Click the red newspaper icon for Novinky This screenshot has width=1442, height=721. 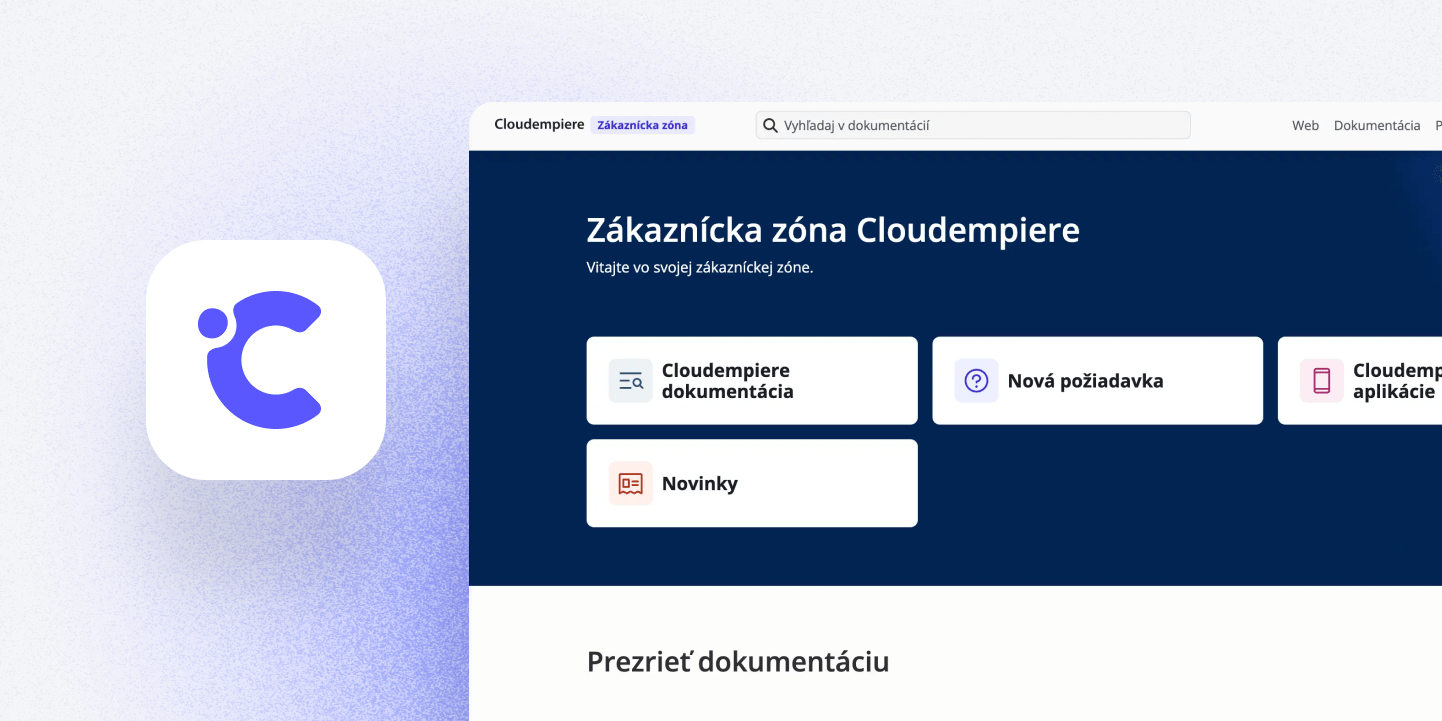(x=630, y=484)
